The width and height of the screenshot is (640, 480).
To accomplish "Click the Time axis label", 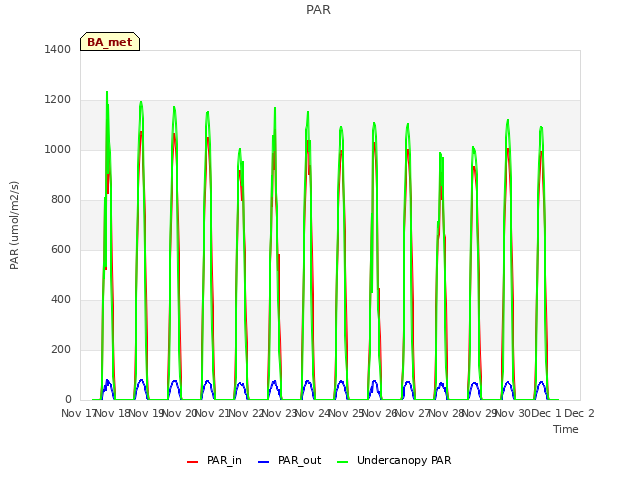I will point(566,429).
